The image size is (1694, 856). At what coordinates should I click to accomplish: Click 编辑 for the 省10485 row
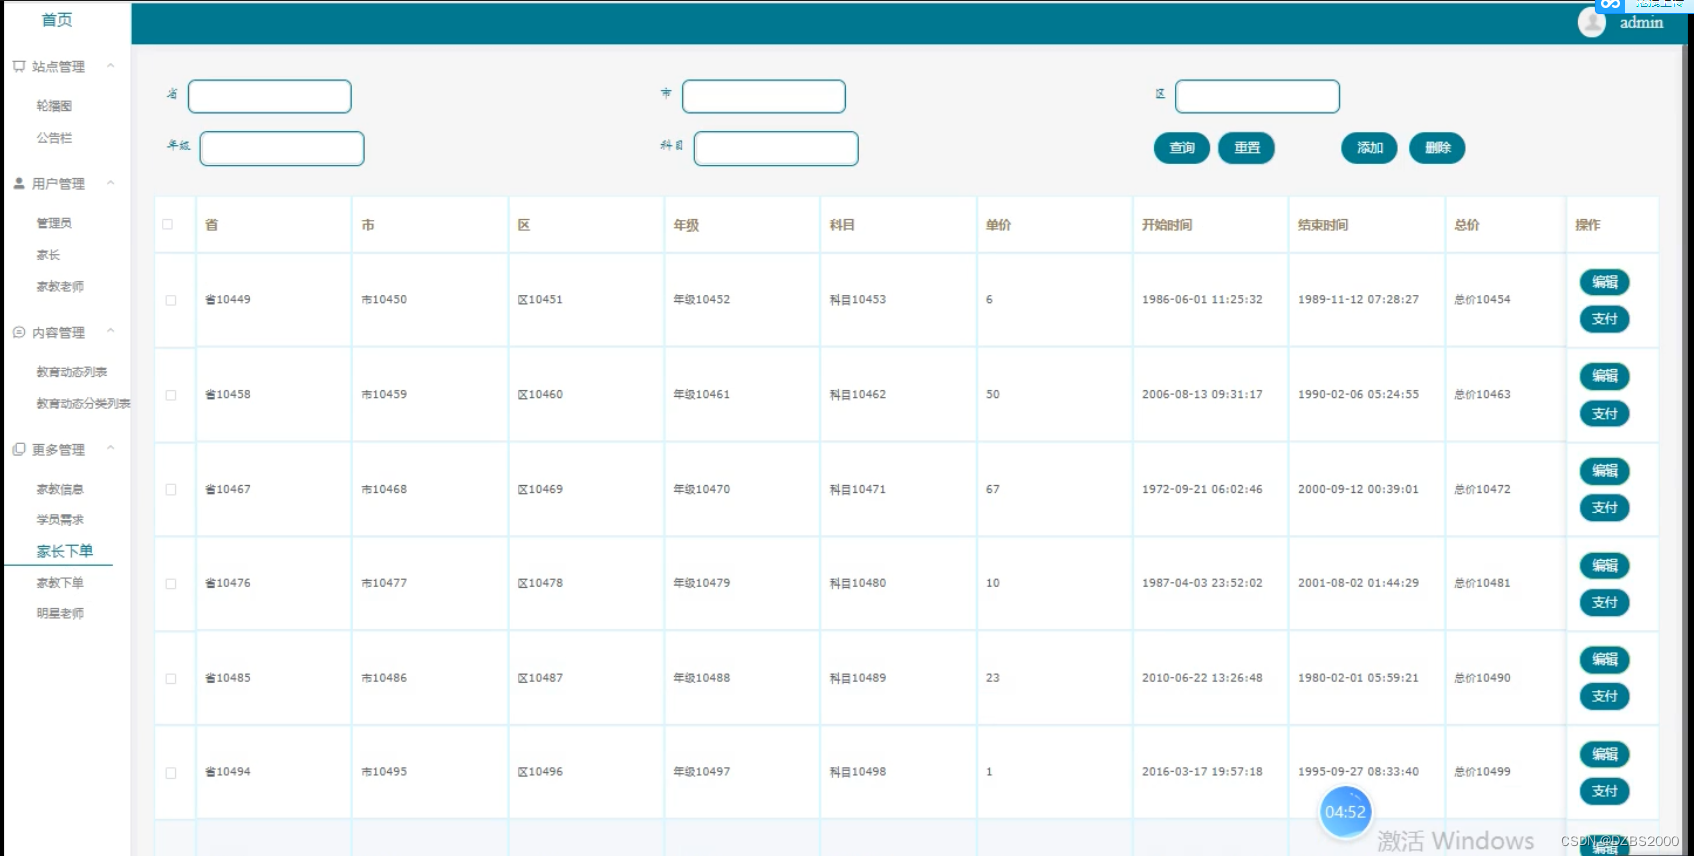click(x=1605, y=660)
